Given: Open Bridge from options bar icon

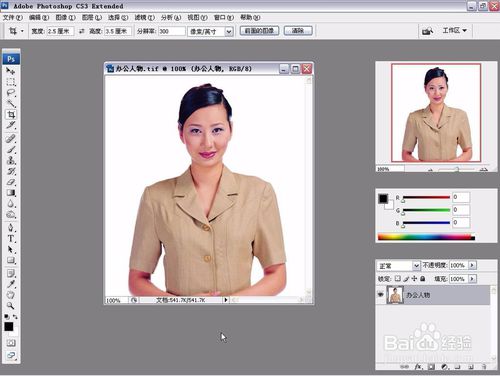Looking at the screenshot, I should 427,31.
